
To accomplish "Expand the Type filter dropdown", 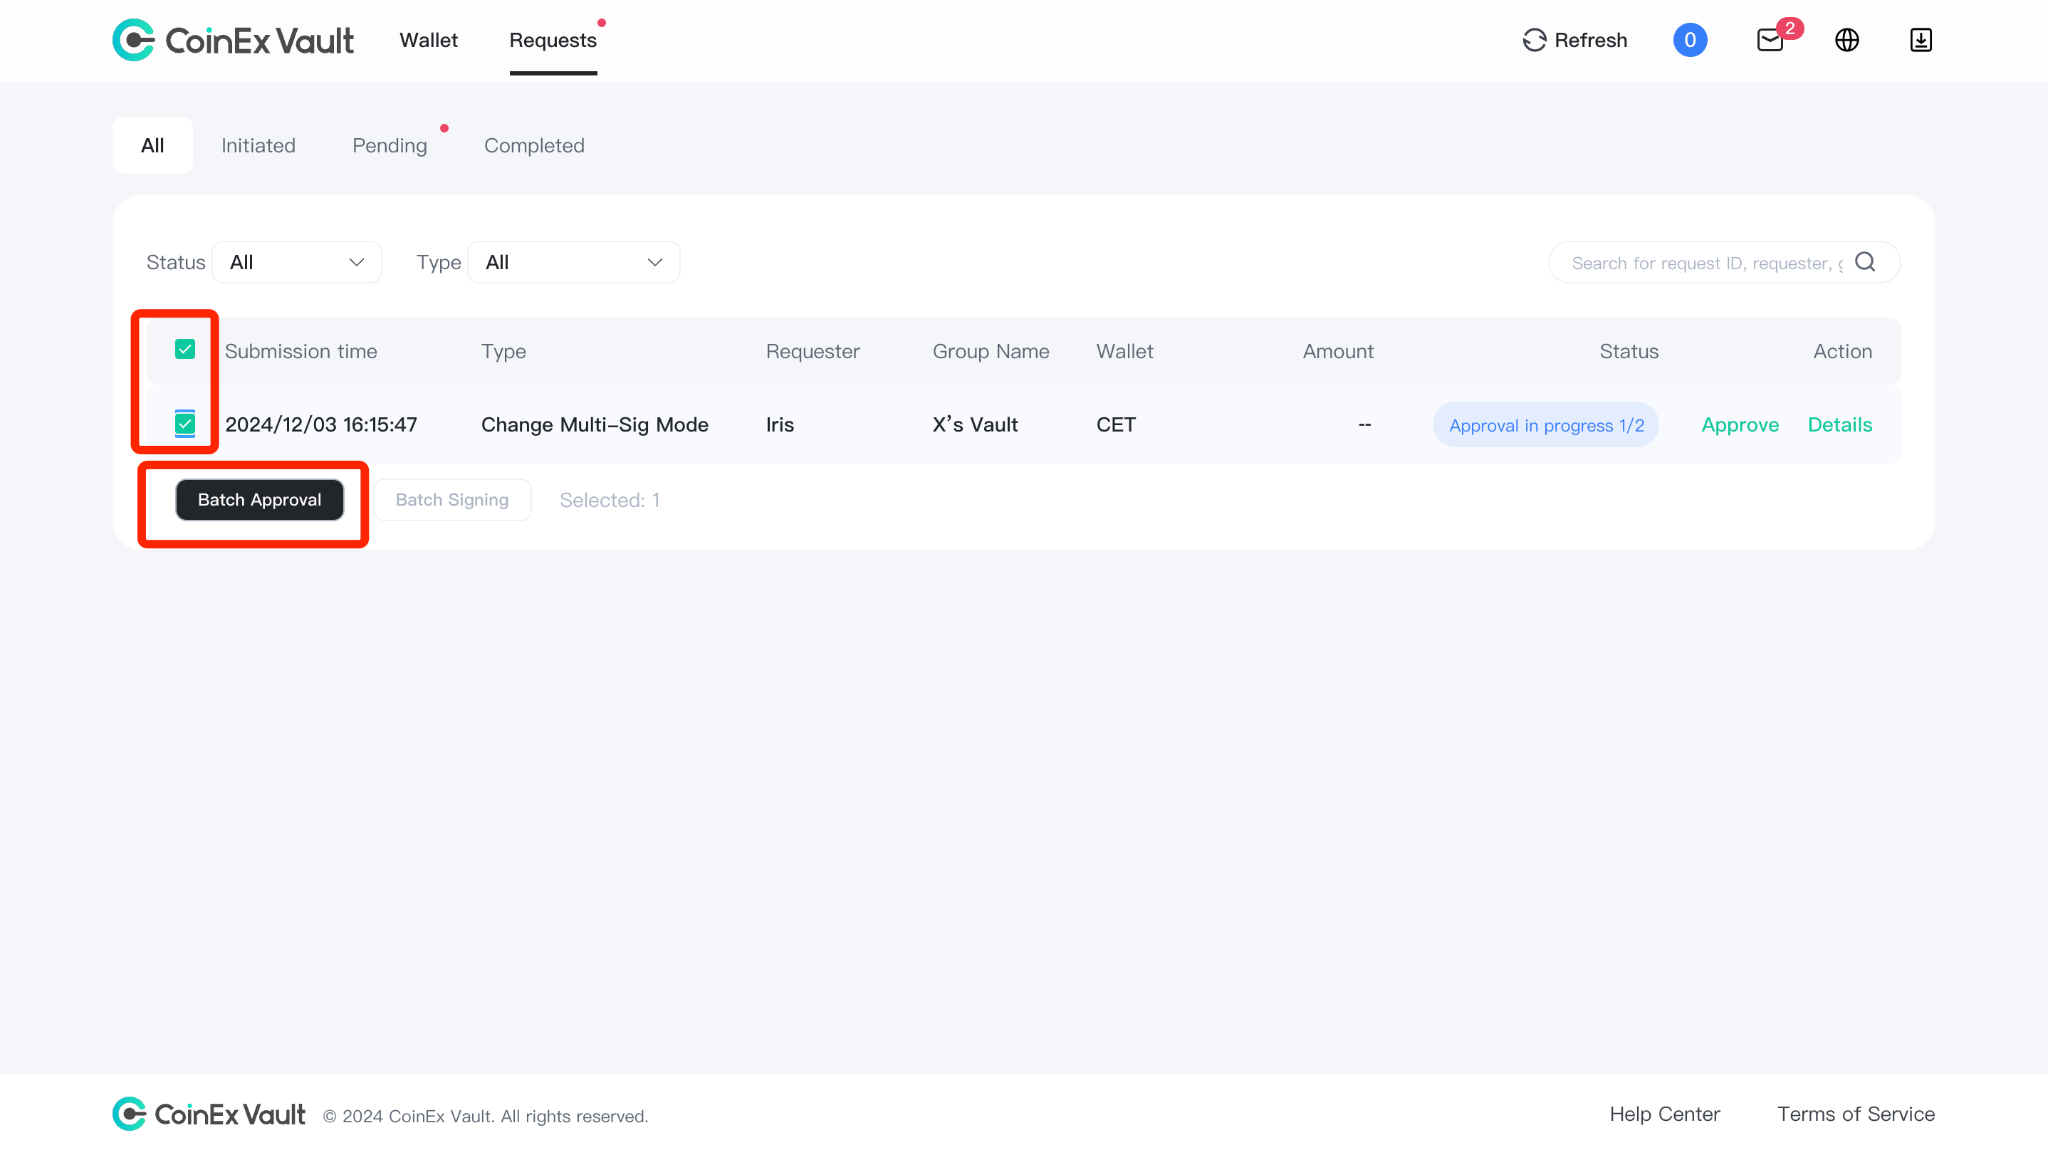I will [x=574, y=262].
